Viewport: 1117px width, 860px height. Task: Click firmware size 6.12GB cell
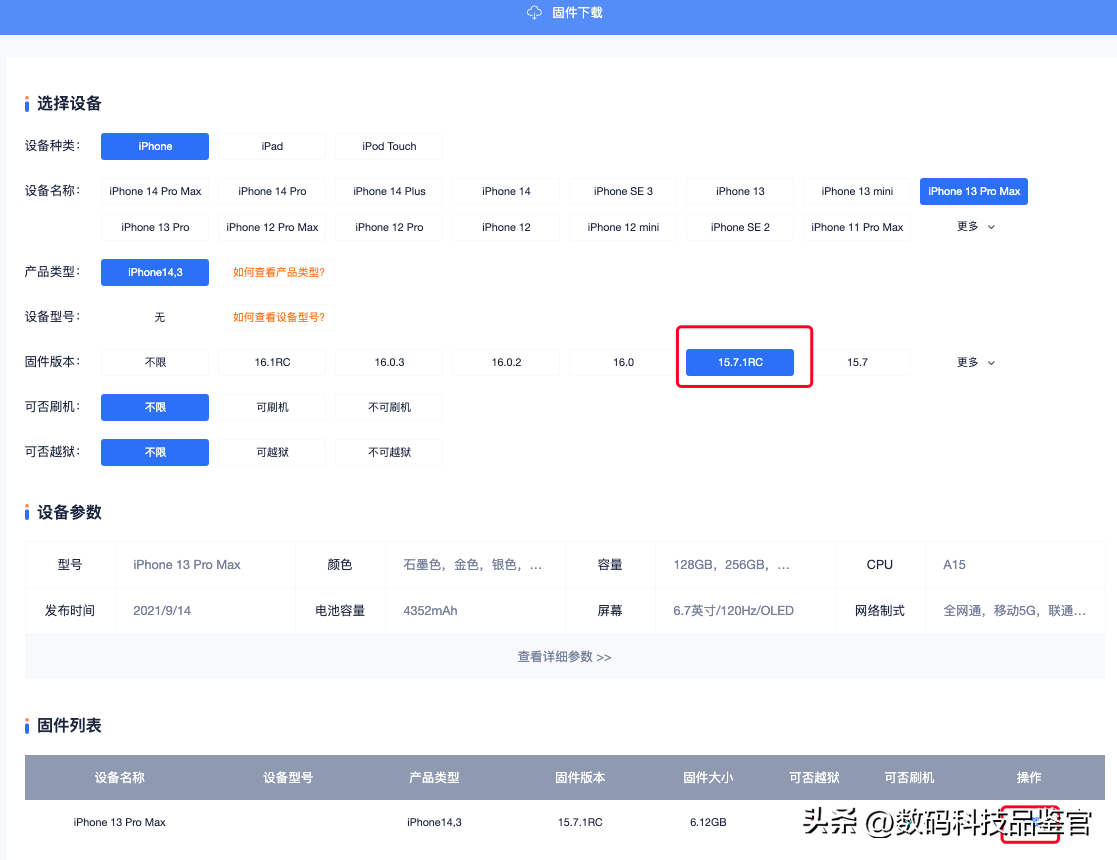(x=708, y=822)
